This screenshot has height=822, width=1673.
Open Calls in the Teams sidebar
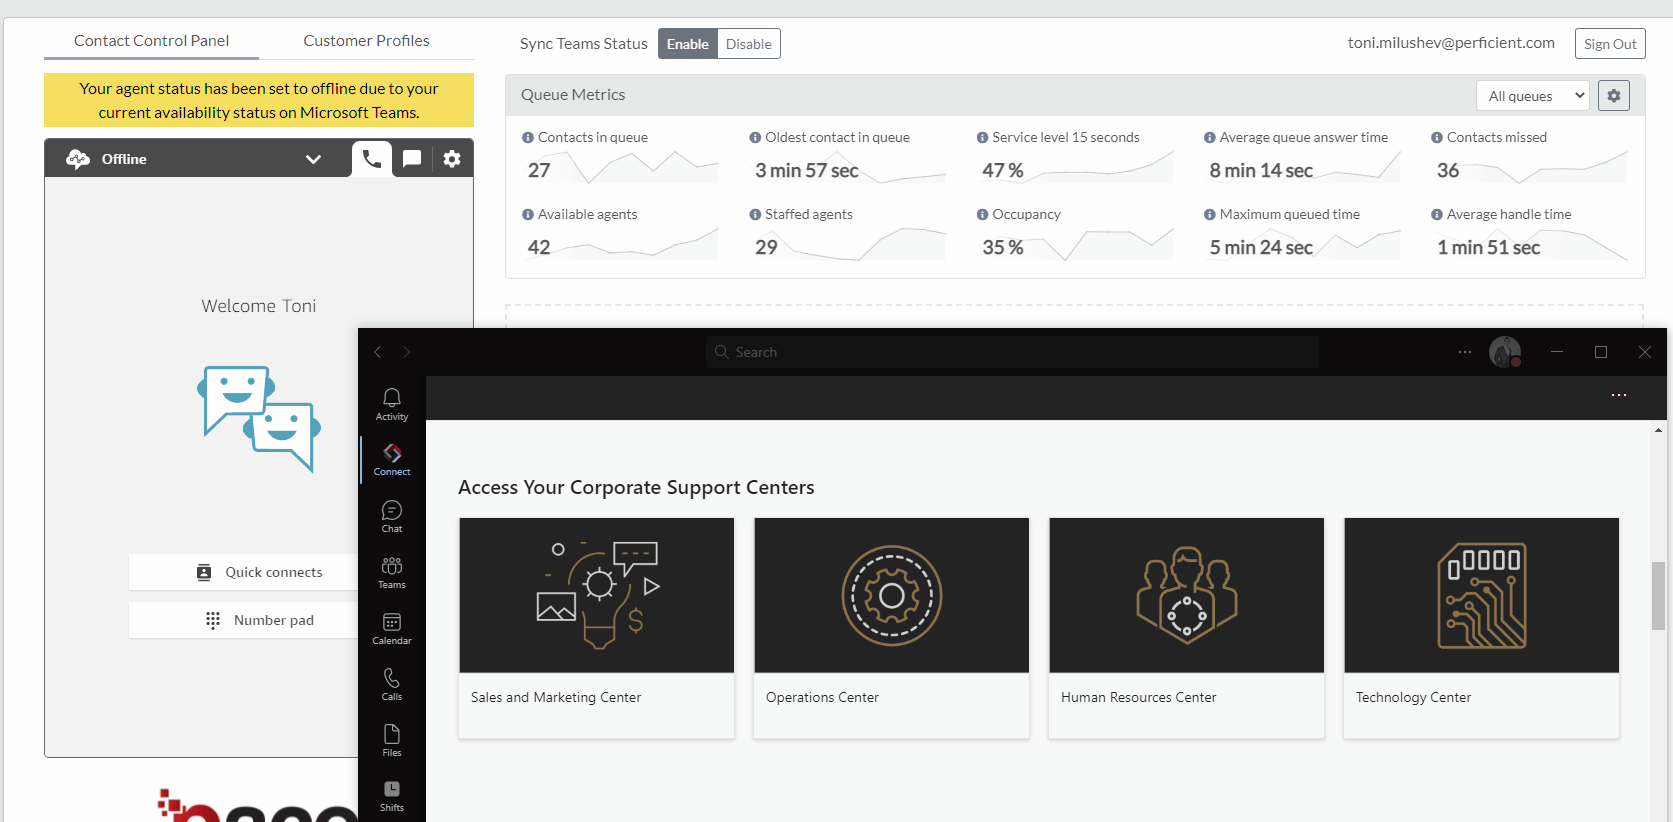pyautogui.click(x=392, y=684)
